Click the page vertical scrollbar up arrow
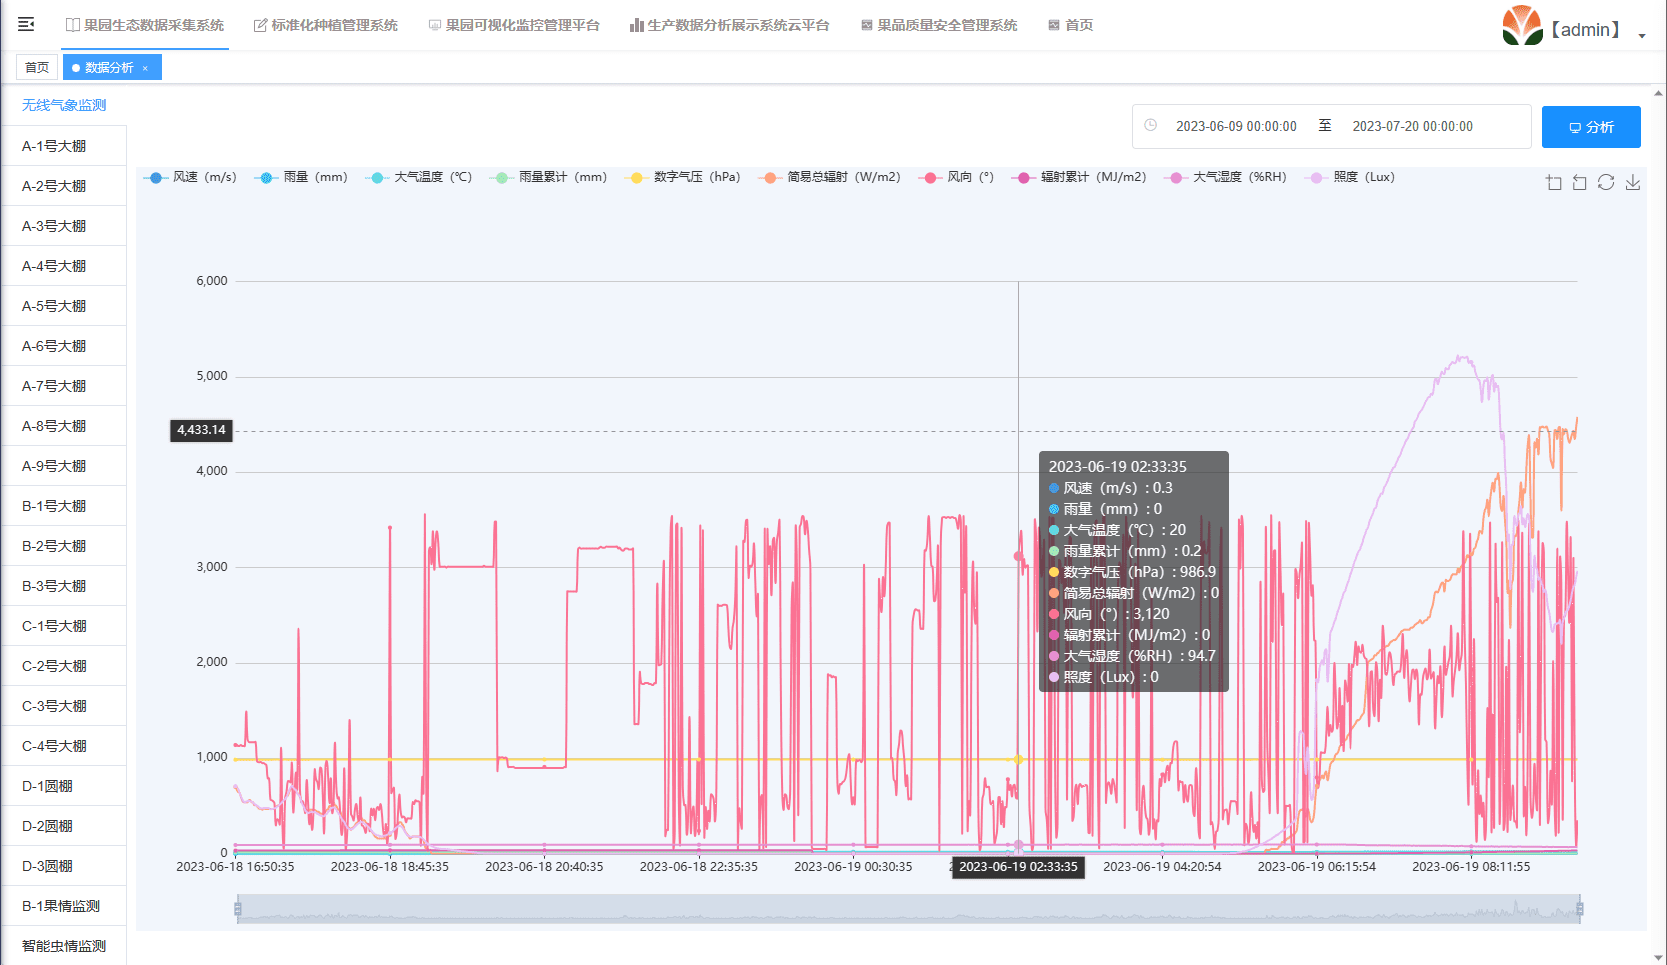 click(x=1659, y=93)
